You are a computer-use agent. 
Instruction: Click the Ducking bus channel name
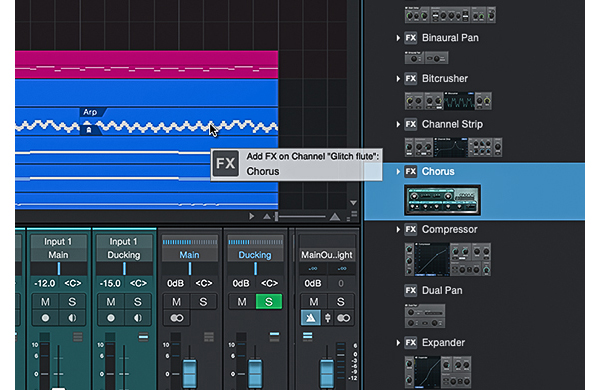pyautogui.click(x=255, y=255)
